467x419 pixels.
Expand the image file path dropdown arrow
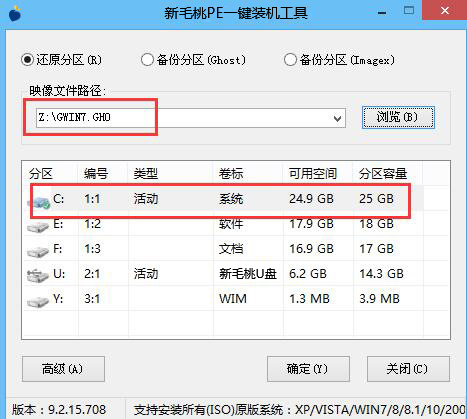click(337, 118)
